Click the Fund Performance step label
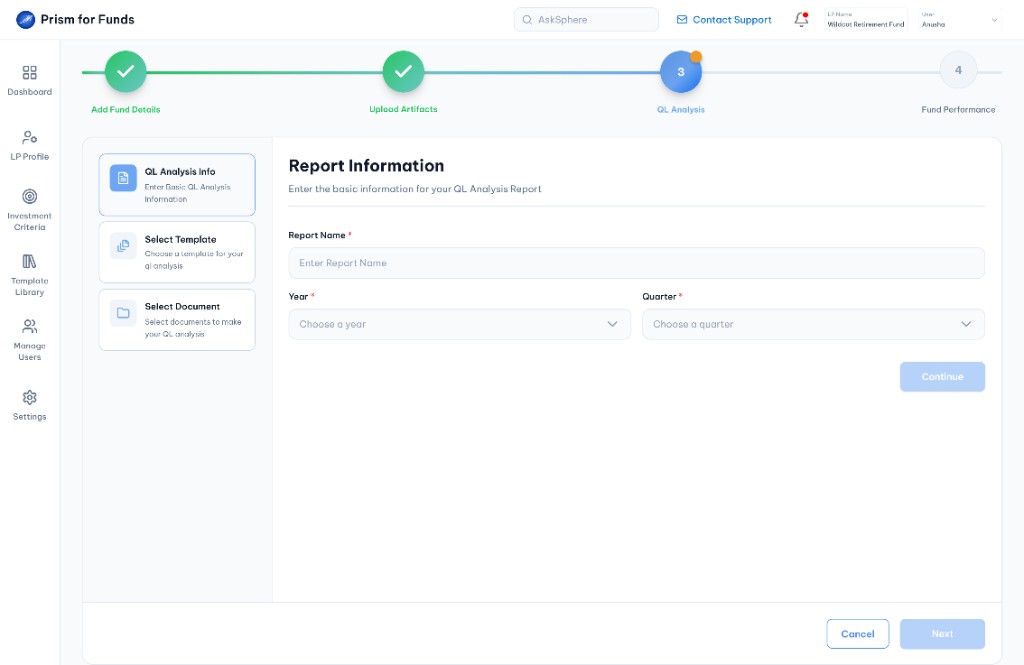 (x=958, y=110)
